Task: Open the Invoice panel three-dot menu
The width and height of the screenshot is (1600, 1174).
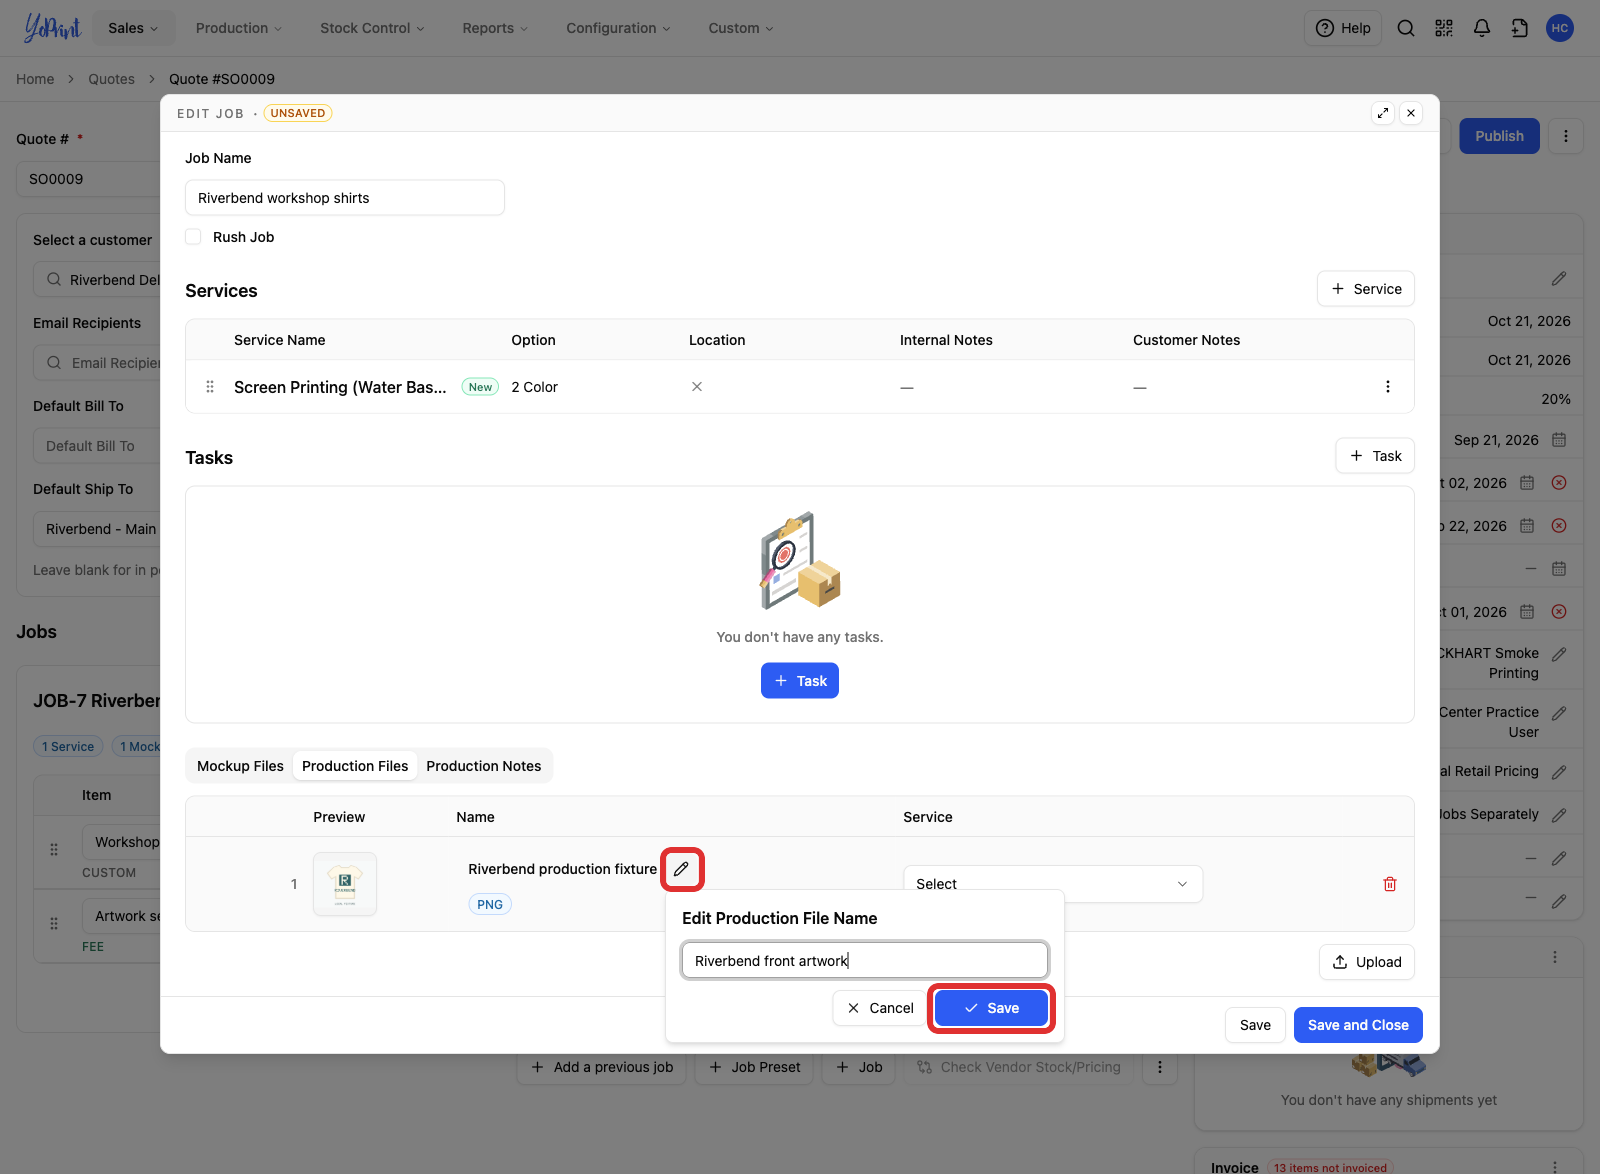Action: [x=1555, y=1167]
